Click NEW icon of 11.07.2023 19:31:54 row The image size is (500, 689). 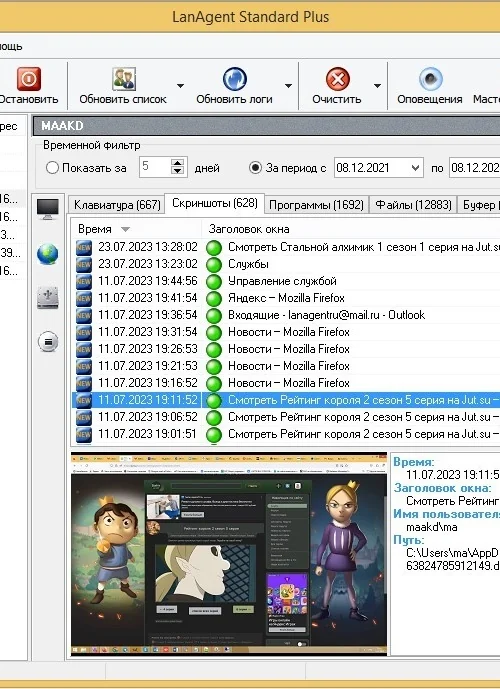pyautogui.click(x=83, y=333)
